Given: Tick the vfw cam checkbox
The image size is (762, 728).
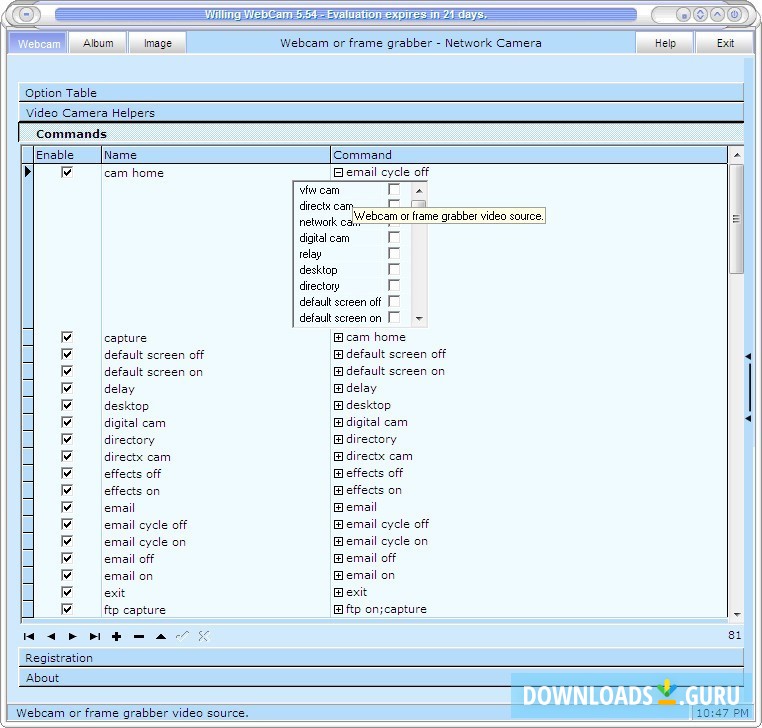Looking at the screenshot, I should tap(394, 190).
